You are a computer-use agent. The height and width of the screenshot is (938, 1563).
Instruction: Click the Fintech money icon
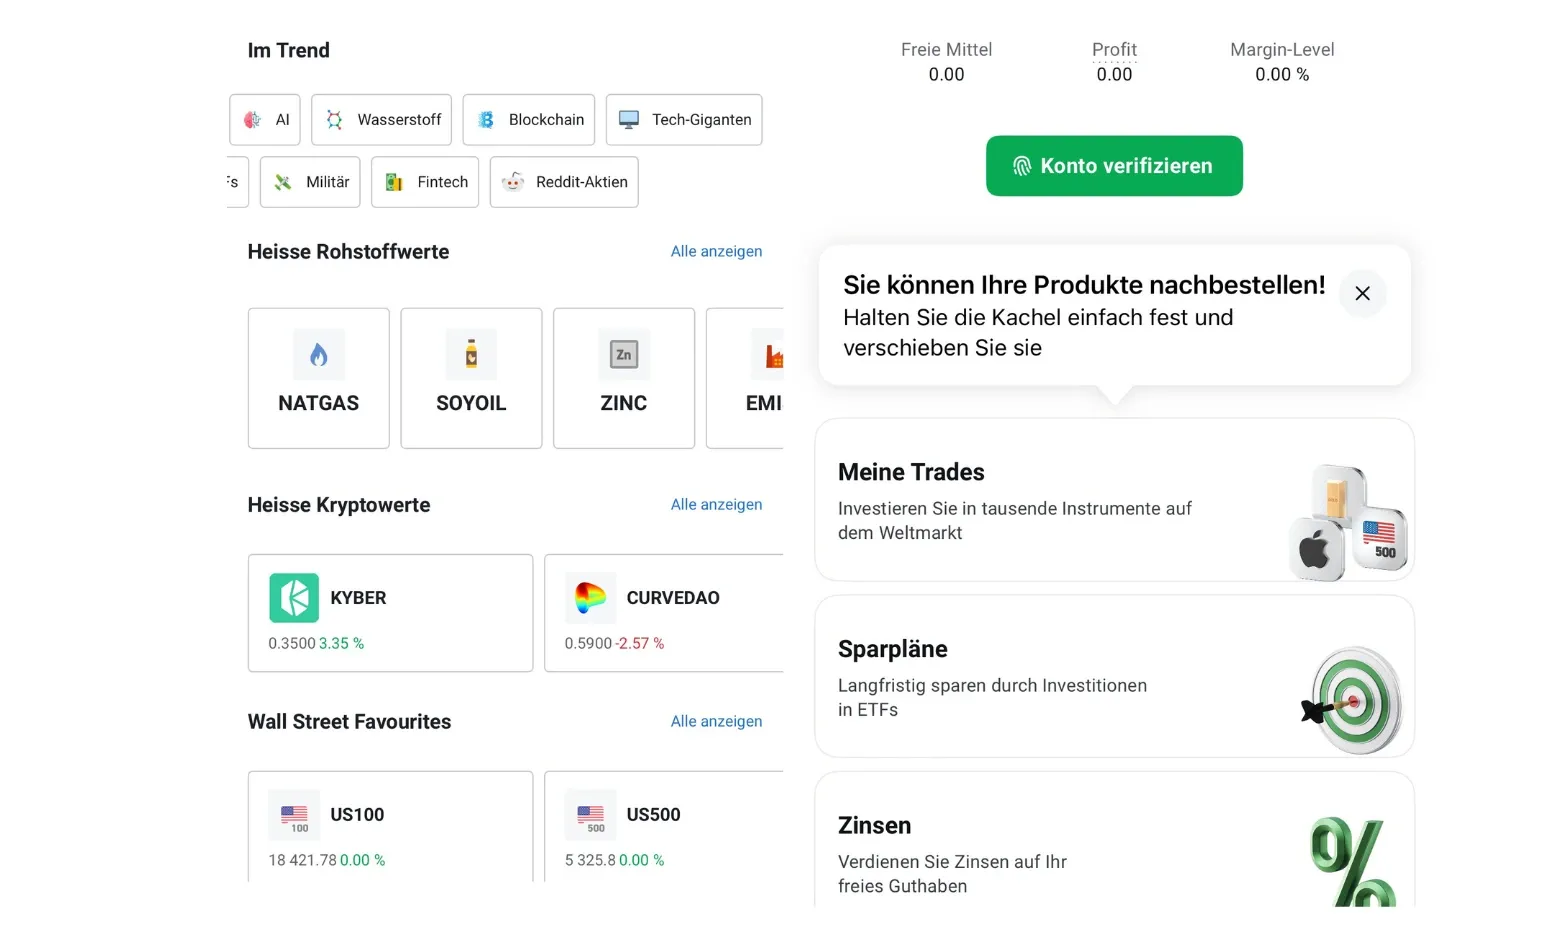point(394,182)
